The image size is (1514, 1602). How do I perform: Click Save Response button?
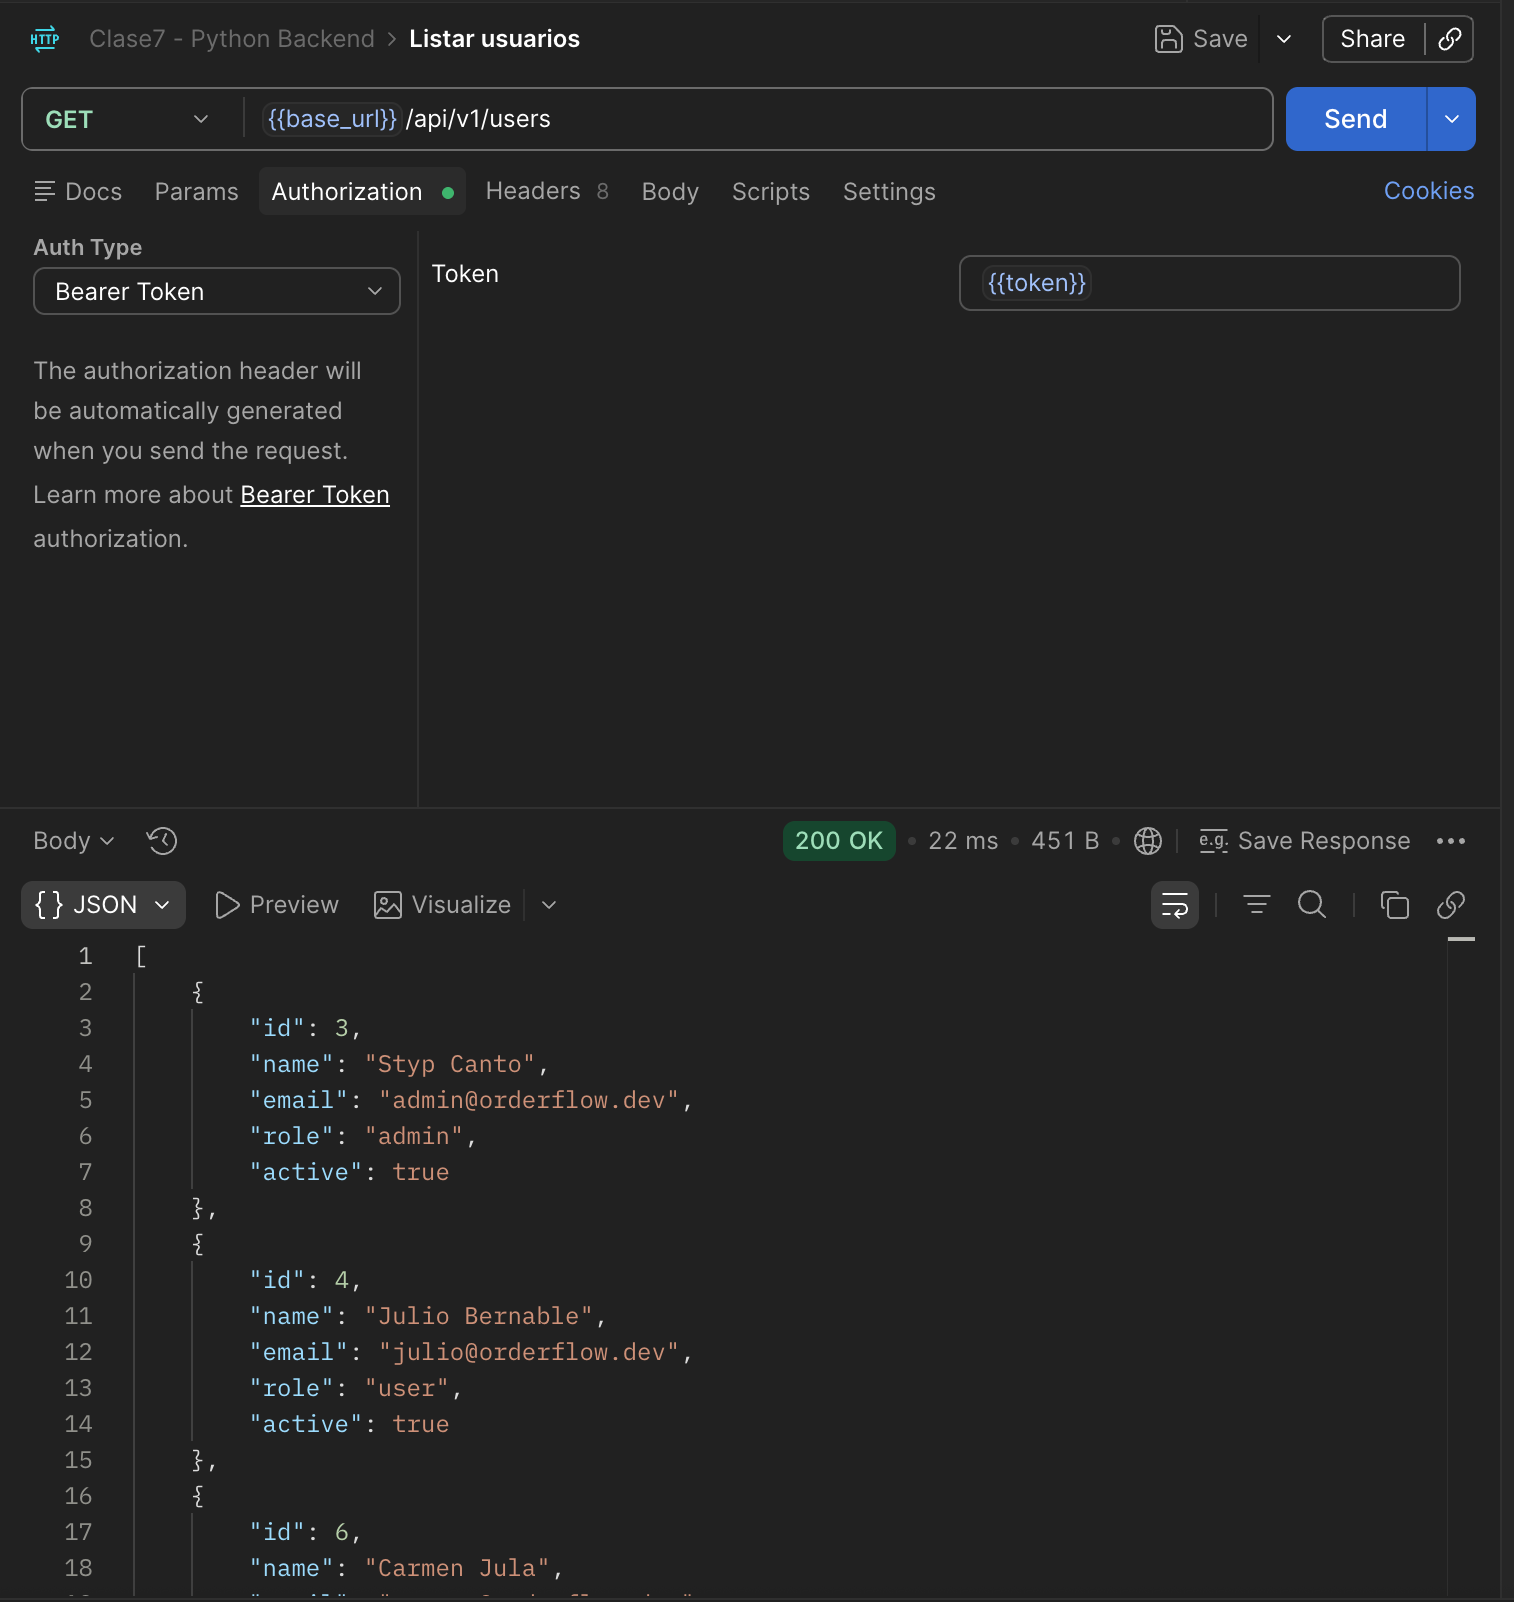1305,841
